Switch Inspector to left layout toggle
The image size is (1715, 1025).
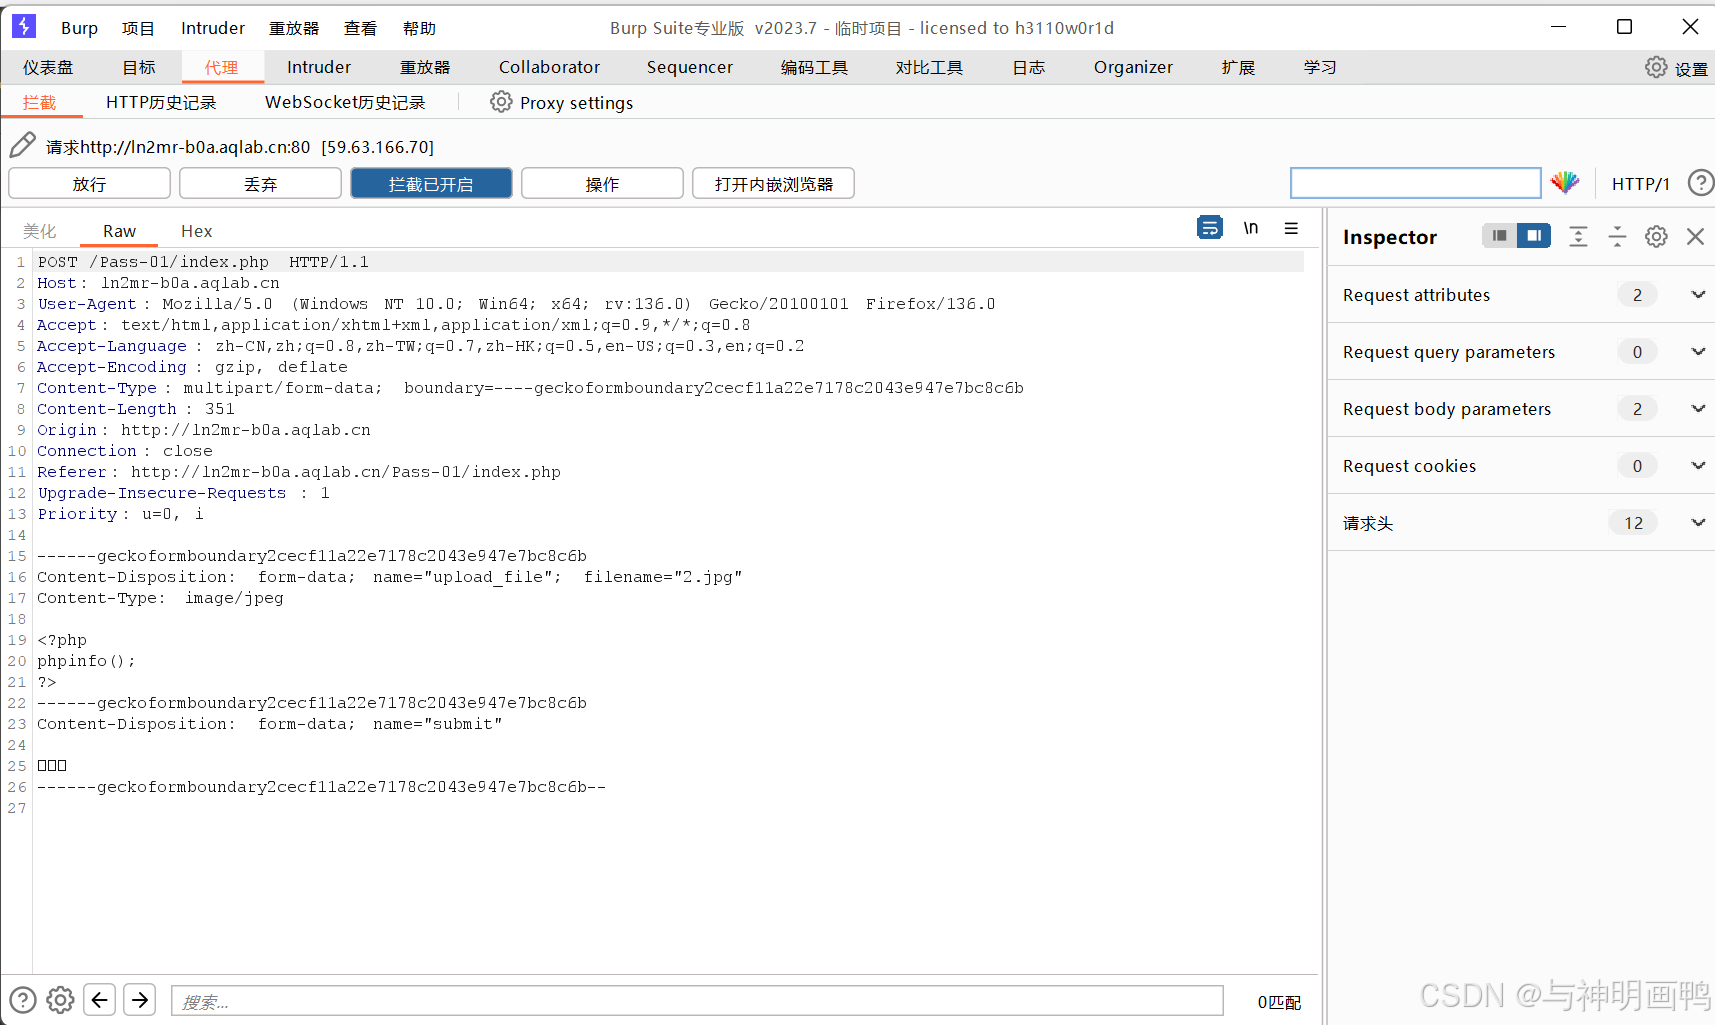click(x=1499, y=236)
